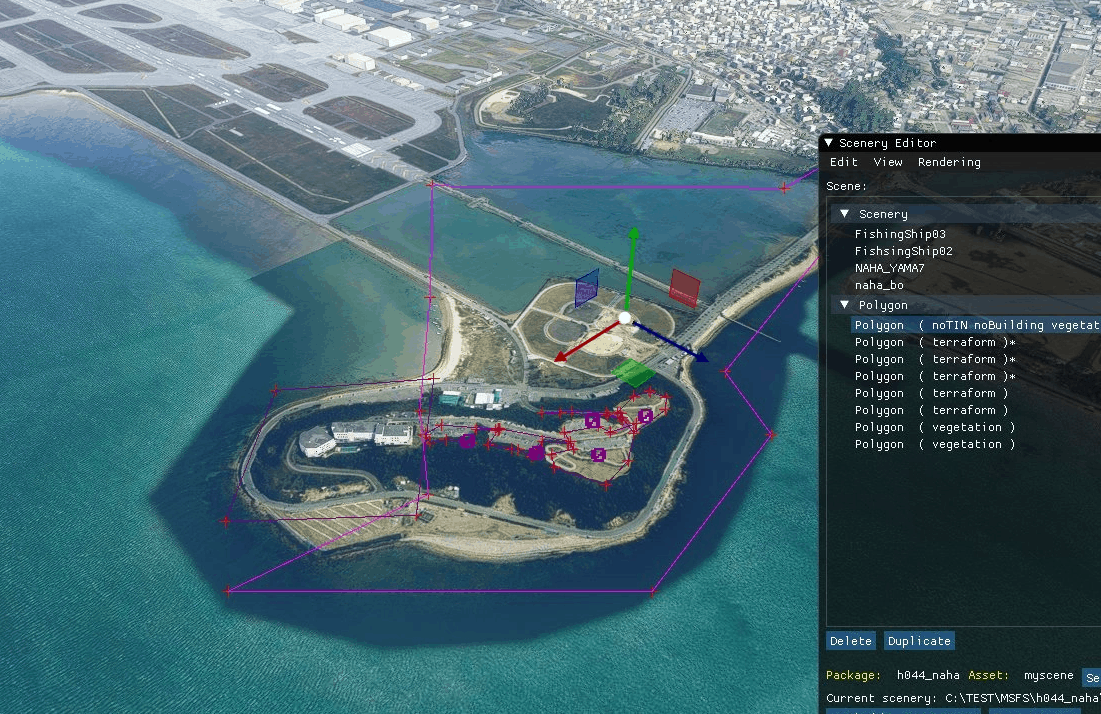Open the Edit menu
1101x714 pixels.
pyautogui.click(x=844, y=162)
